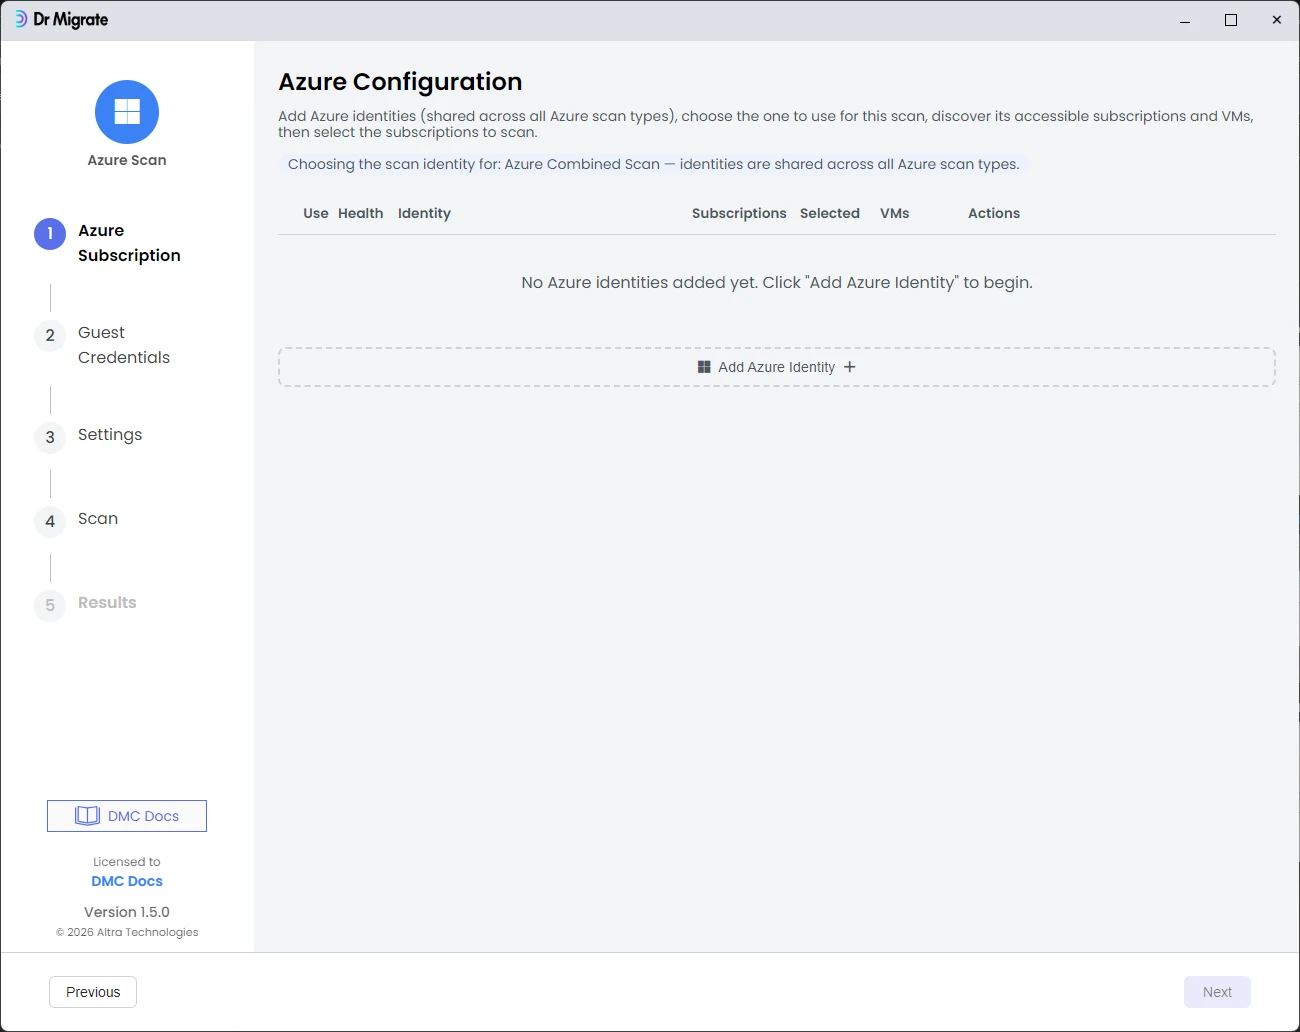
Task: Click the Dr Migrate logo in title bar
Action: [61, 20]
